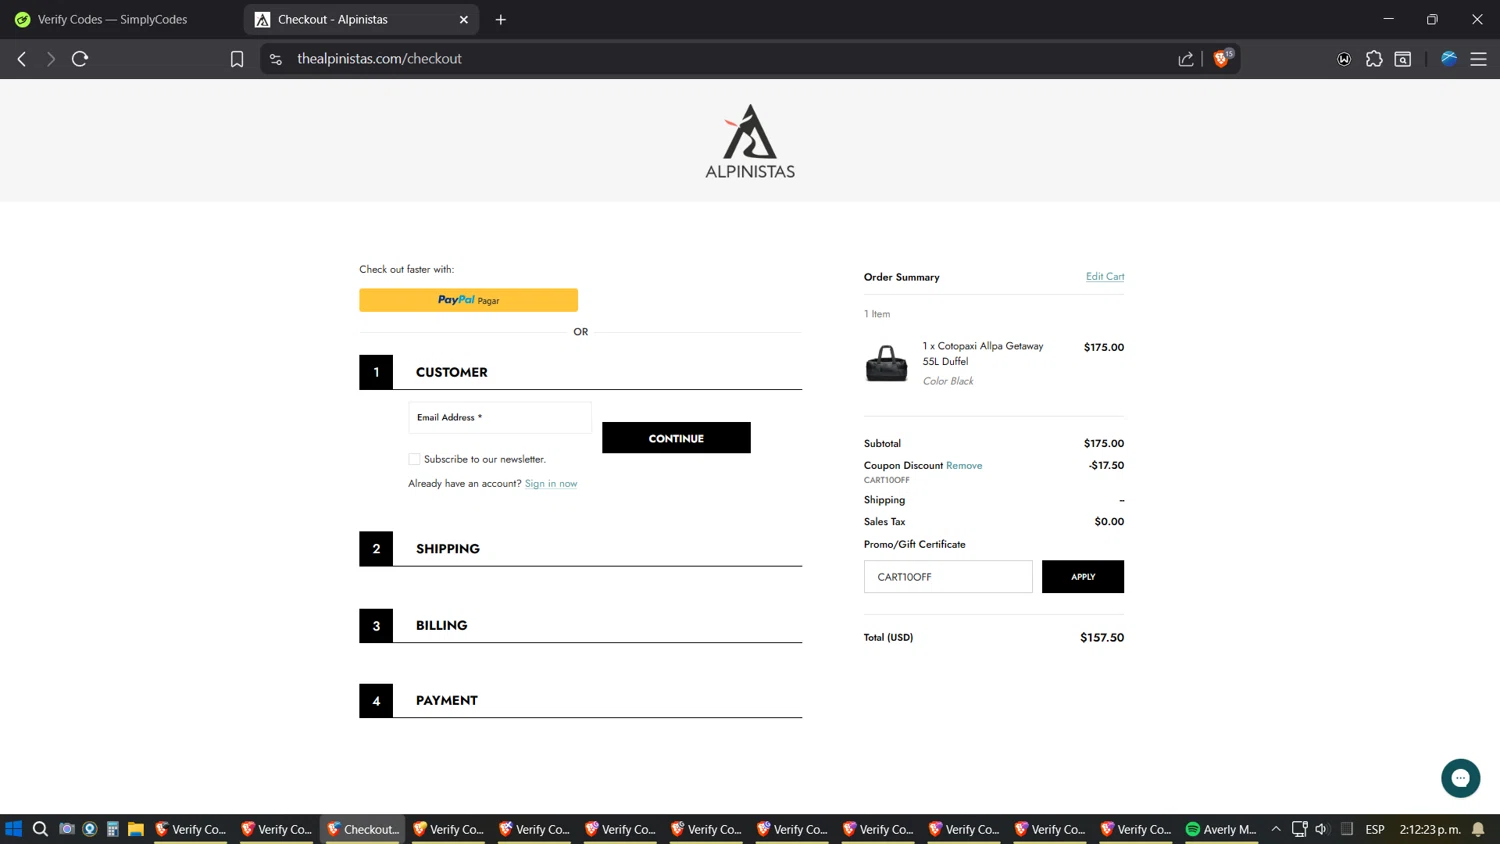Open Spotify Averly M... taskbar item
1500x844 pixels.
1221,829
